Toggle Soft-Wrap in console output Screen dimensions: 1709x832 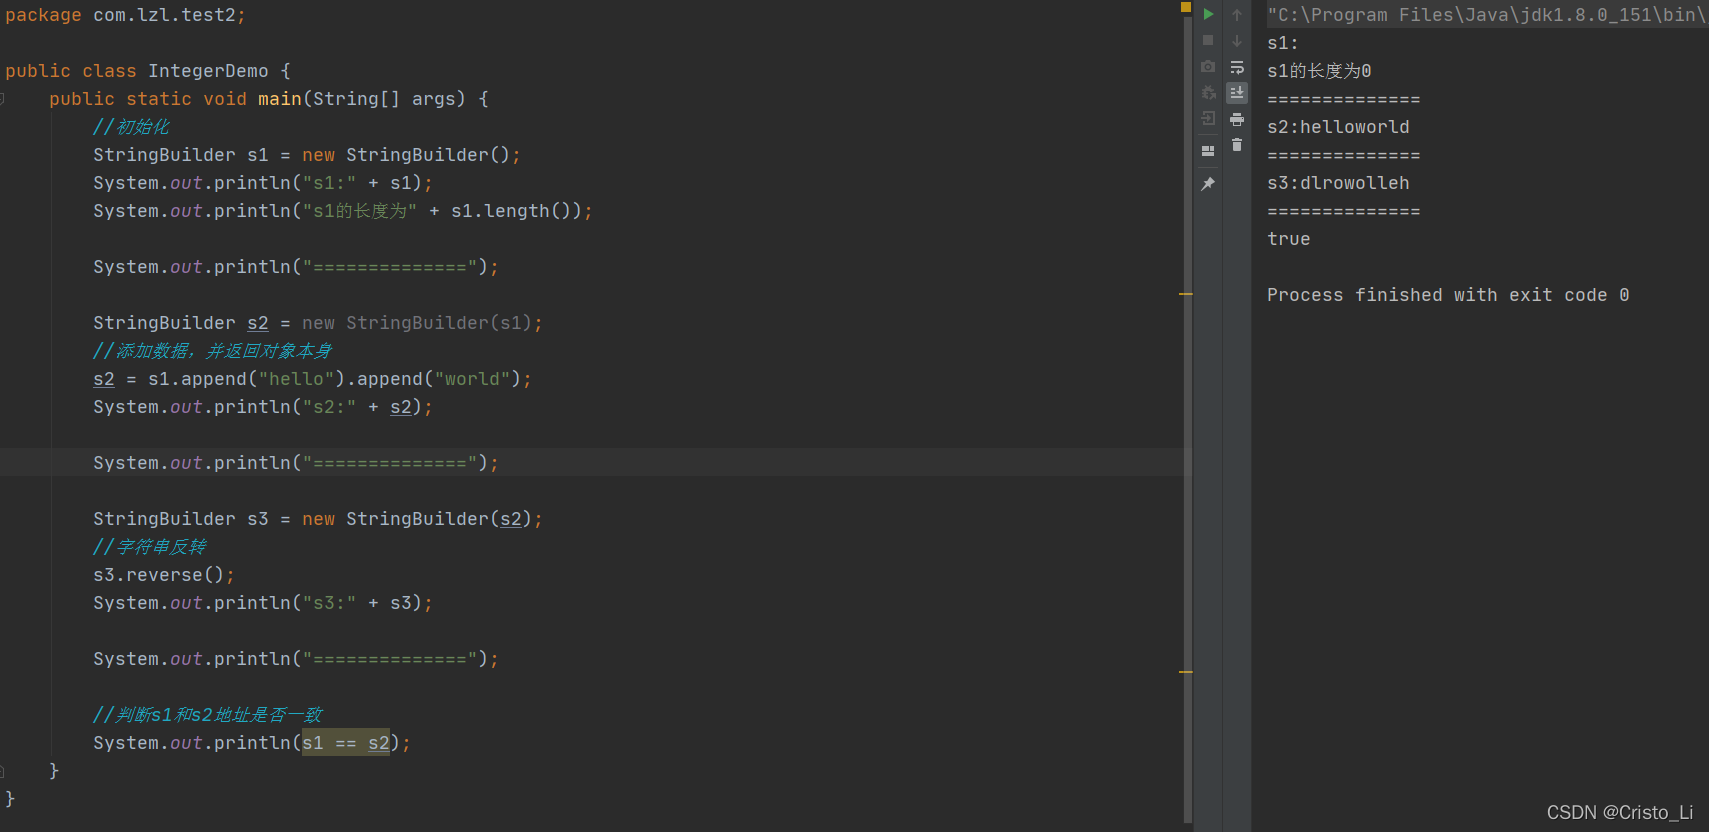point(1237,67)
